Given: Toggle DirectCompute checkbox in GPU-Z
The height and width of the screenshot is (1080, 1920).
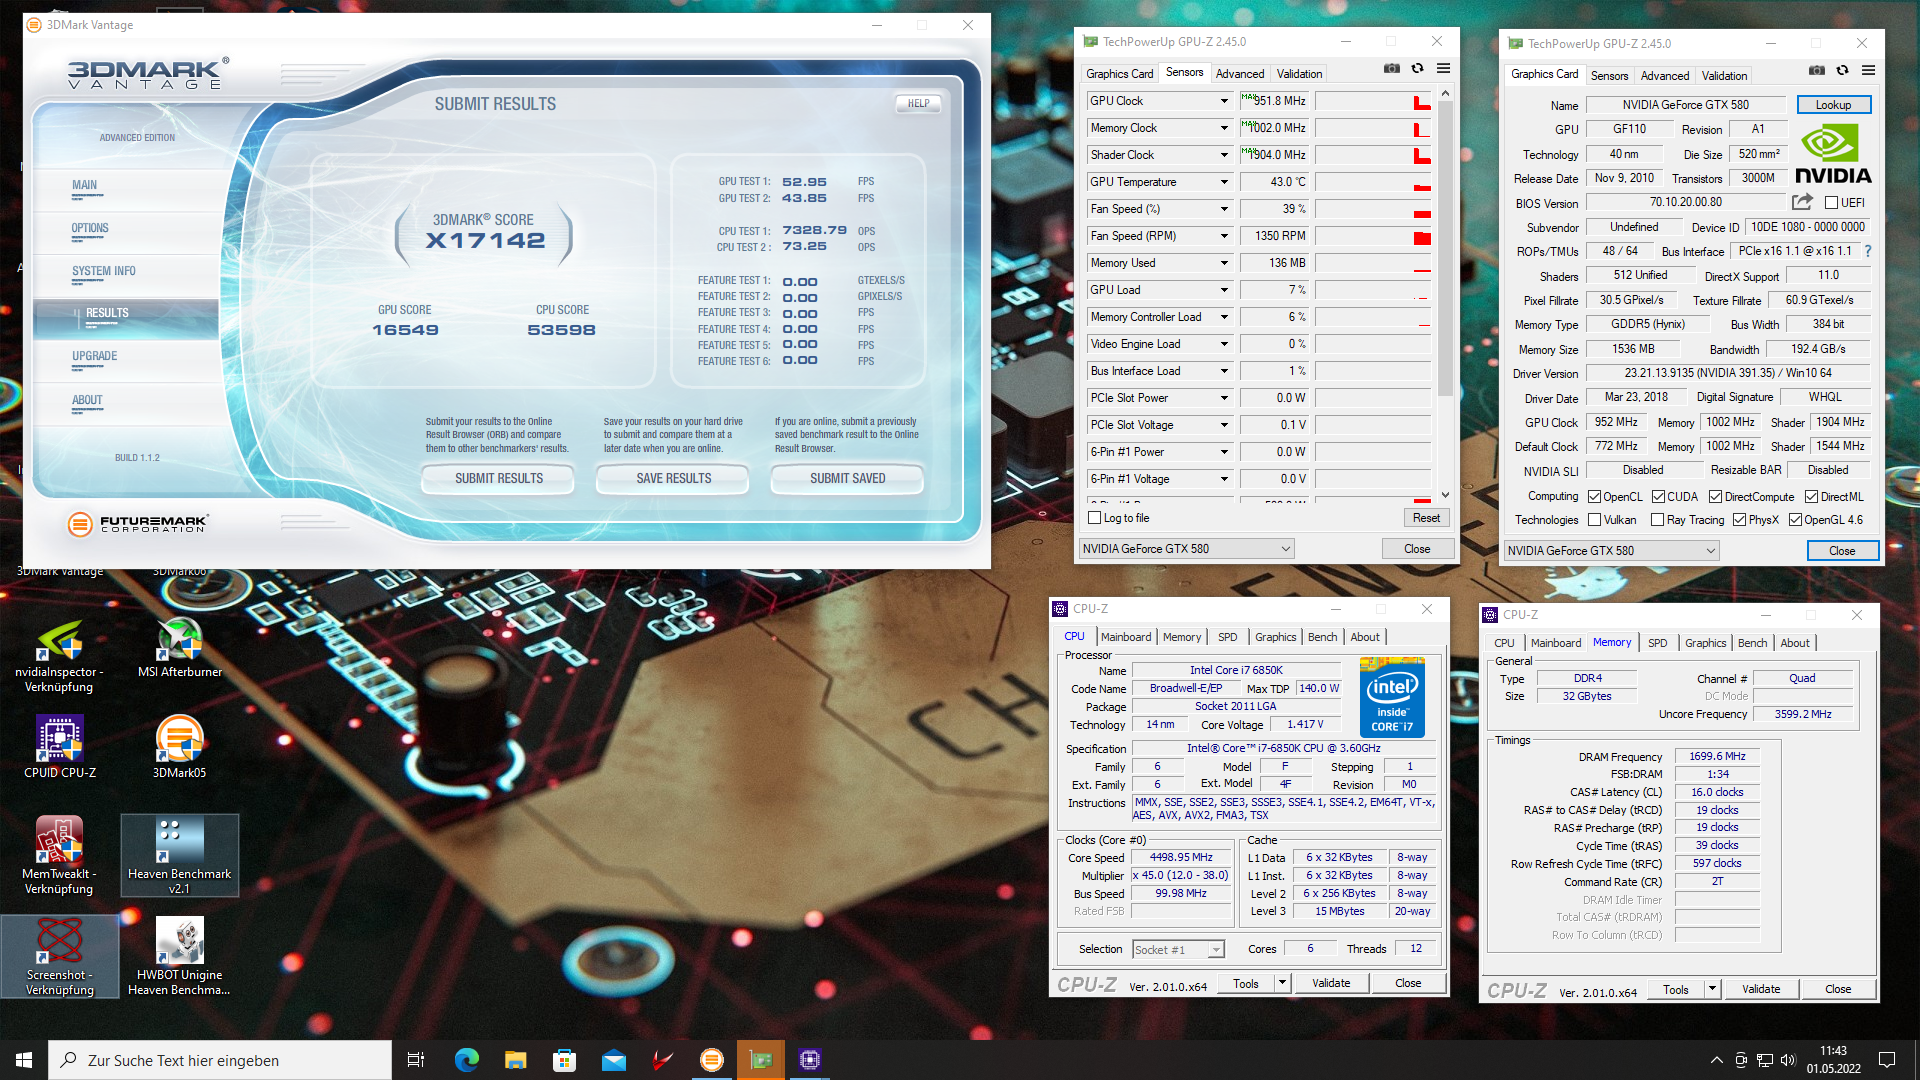Looking at the screenshot, I should 1715,497.
